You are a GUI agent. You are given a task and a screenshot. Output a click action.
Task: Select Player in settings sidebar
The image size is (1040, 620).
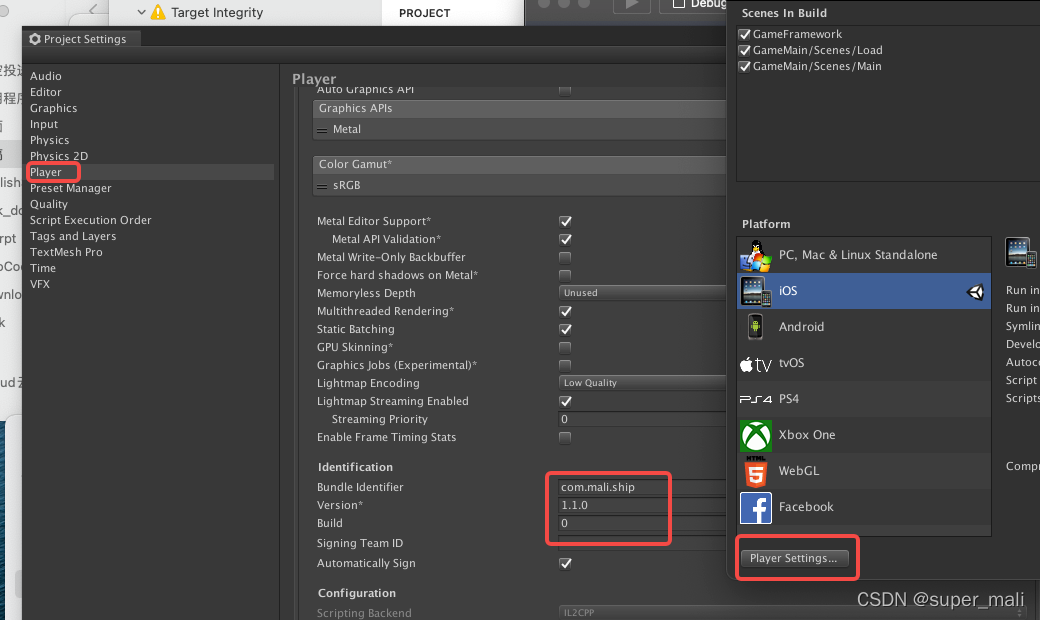(46, 172)
